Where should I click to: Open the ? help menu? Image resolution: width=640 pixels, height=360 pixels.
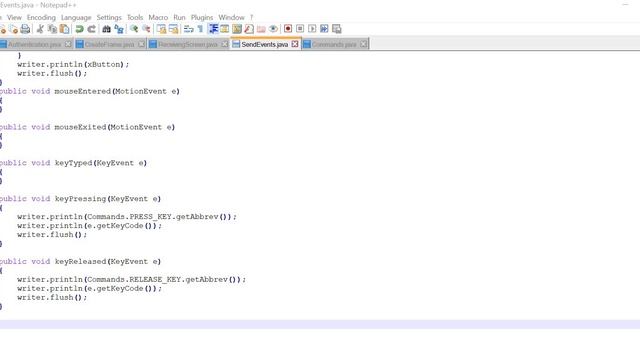251,18
